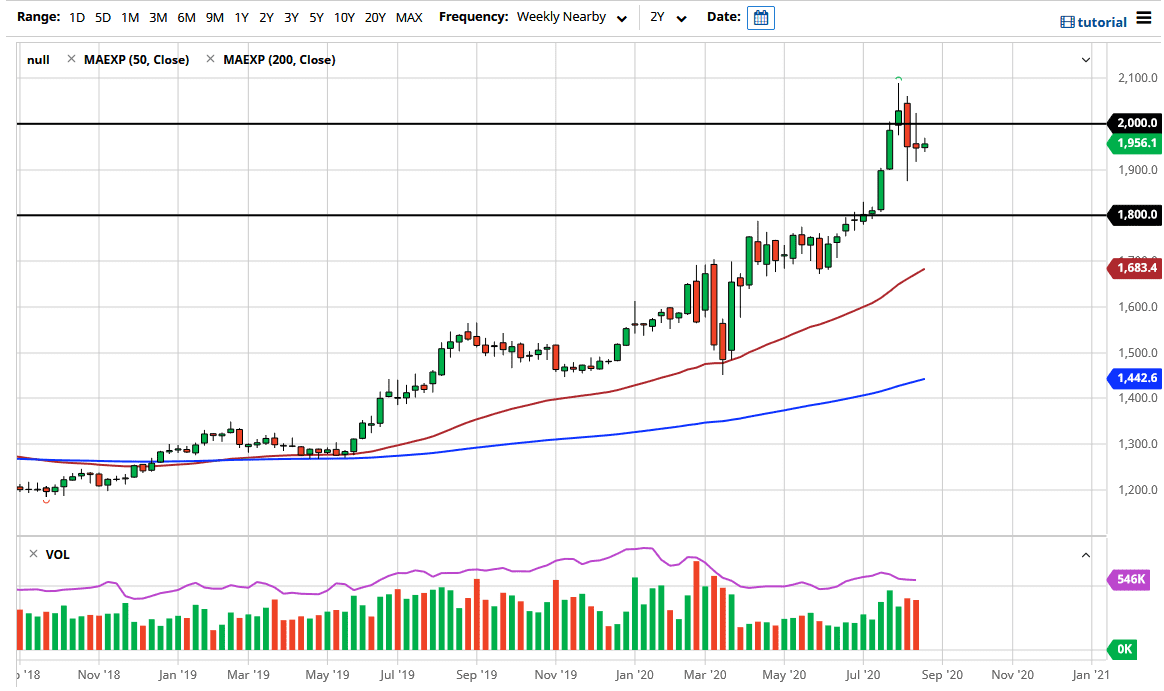This screenshot has width=1164, height=691.
Task: Expand the 2Y period dropdown
Action: click(668, 18)
